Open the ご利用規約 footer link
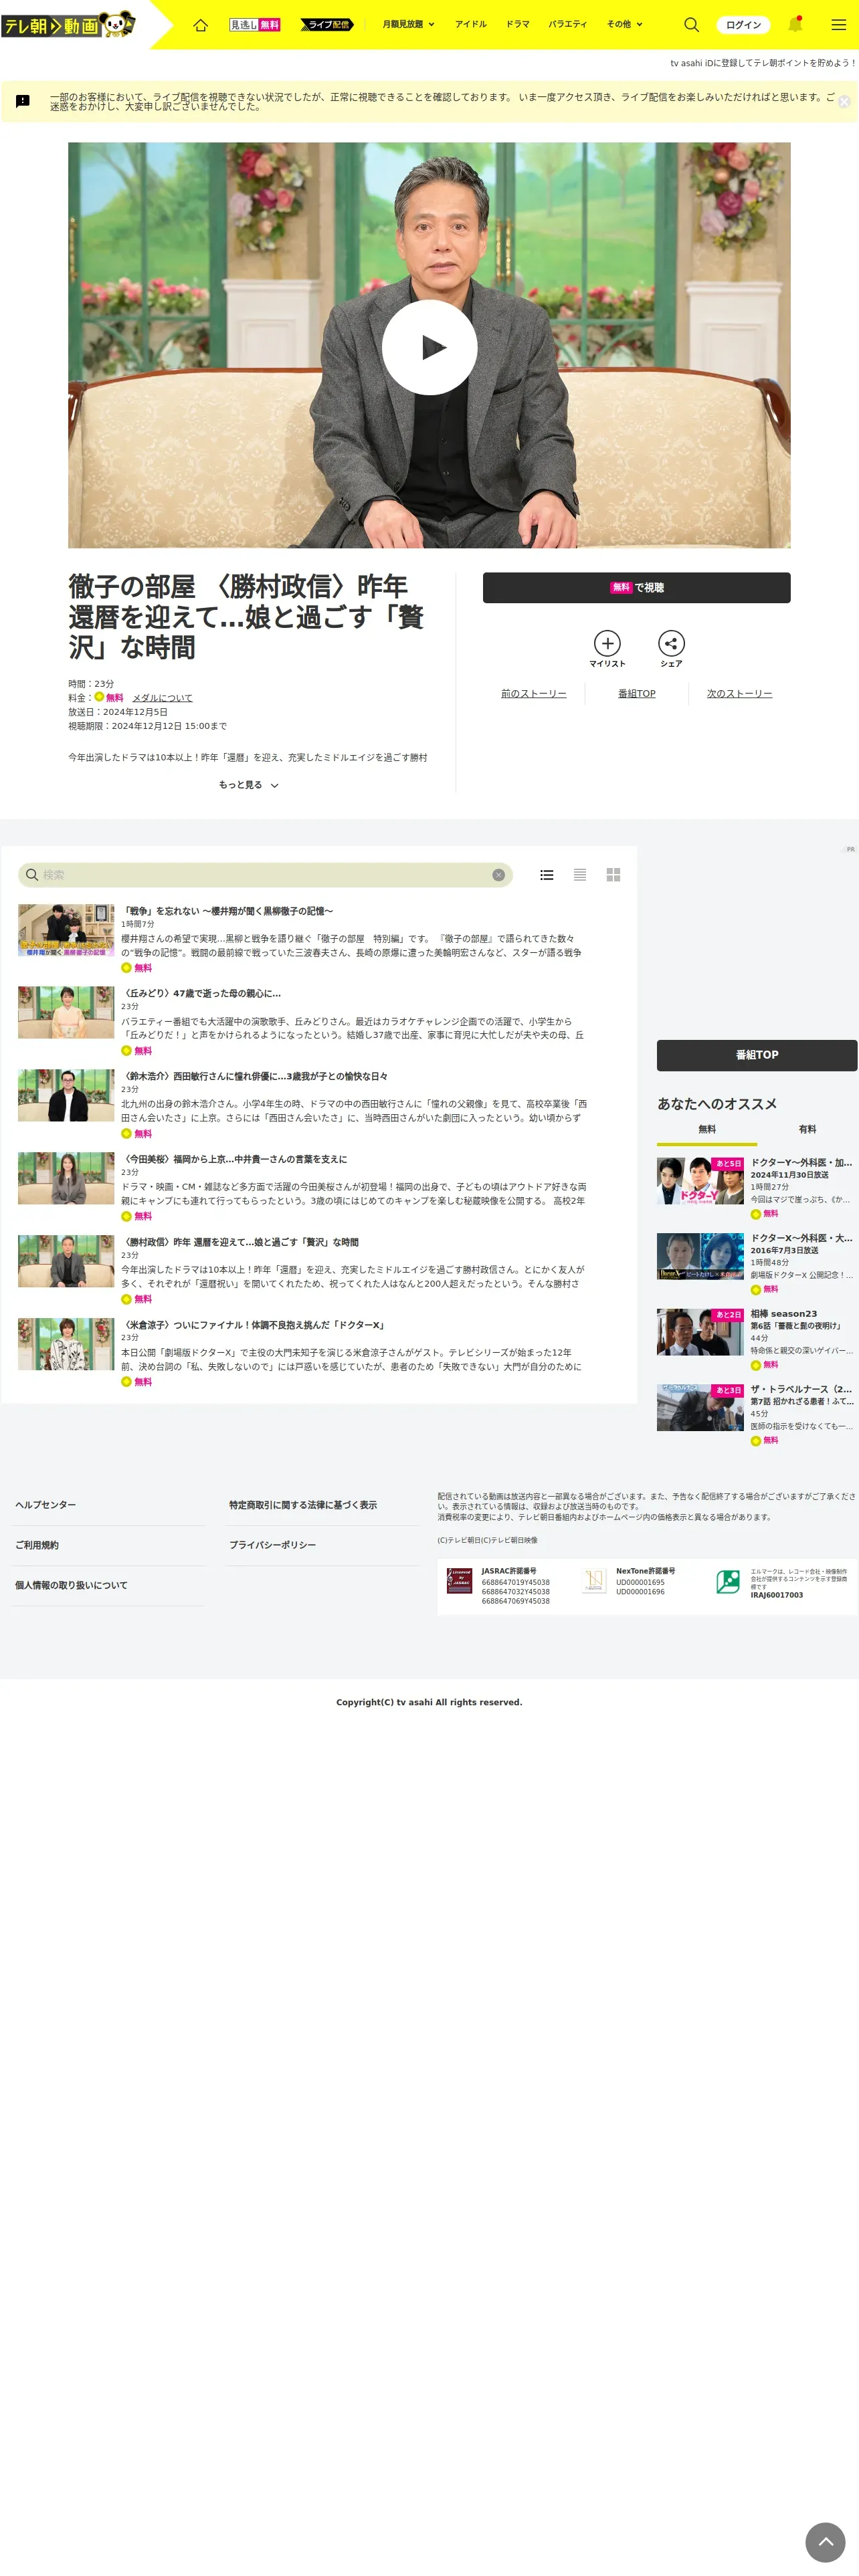 [x=37, y=1546]
